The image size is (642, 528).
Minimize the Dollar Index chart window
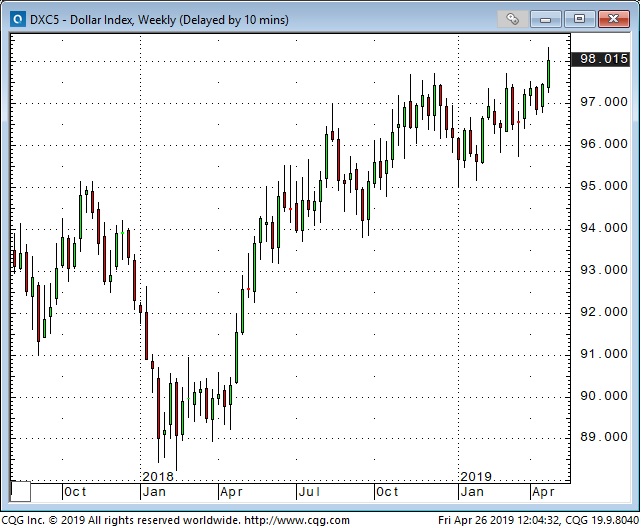coord(545,19)
